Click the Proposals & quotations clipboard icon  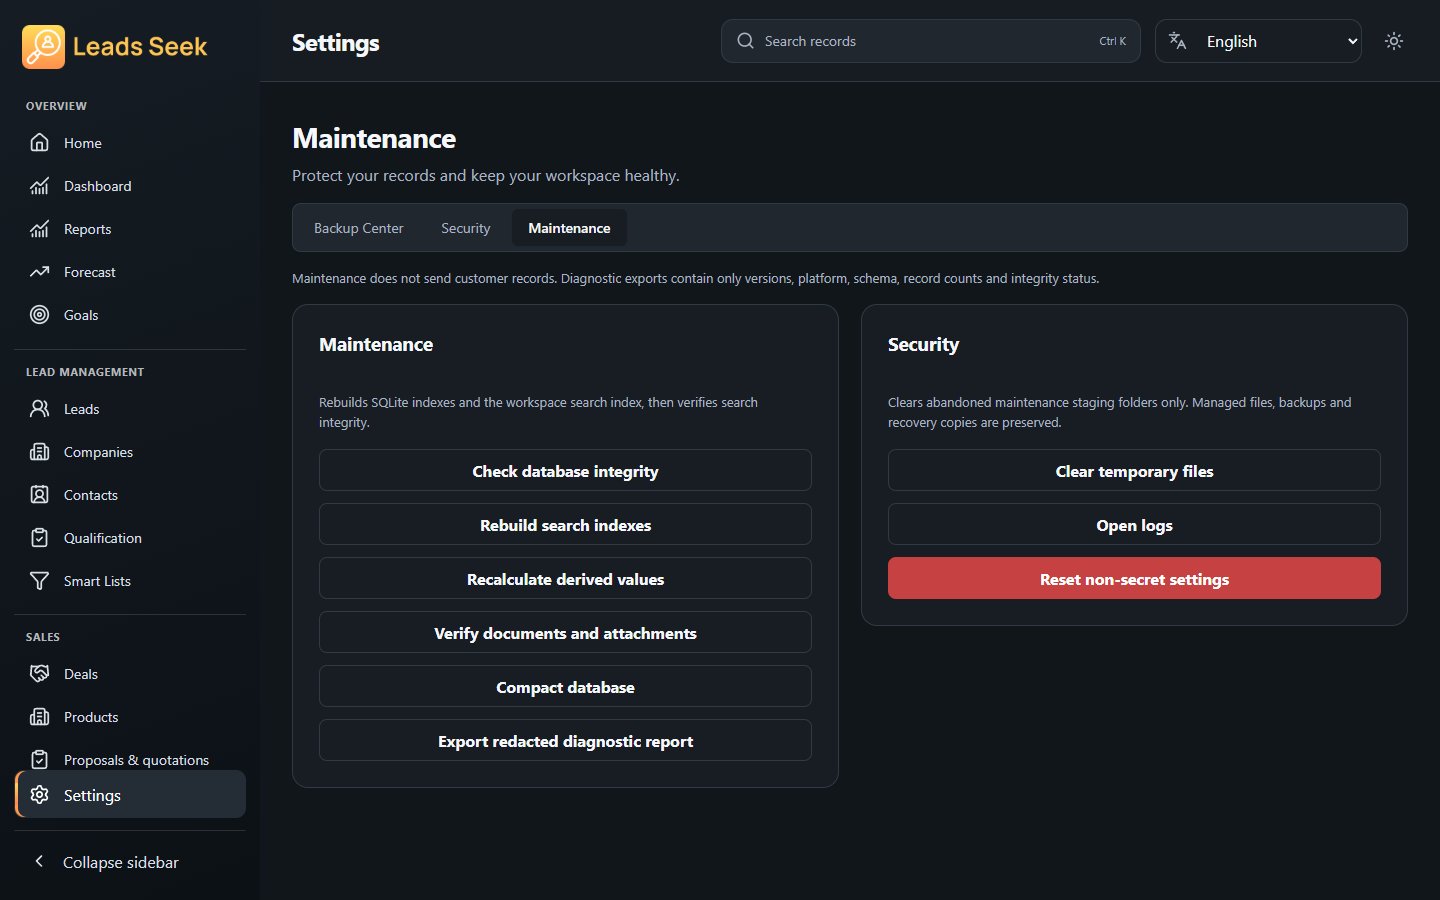(39, 760)
